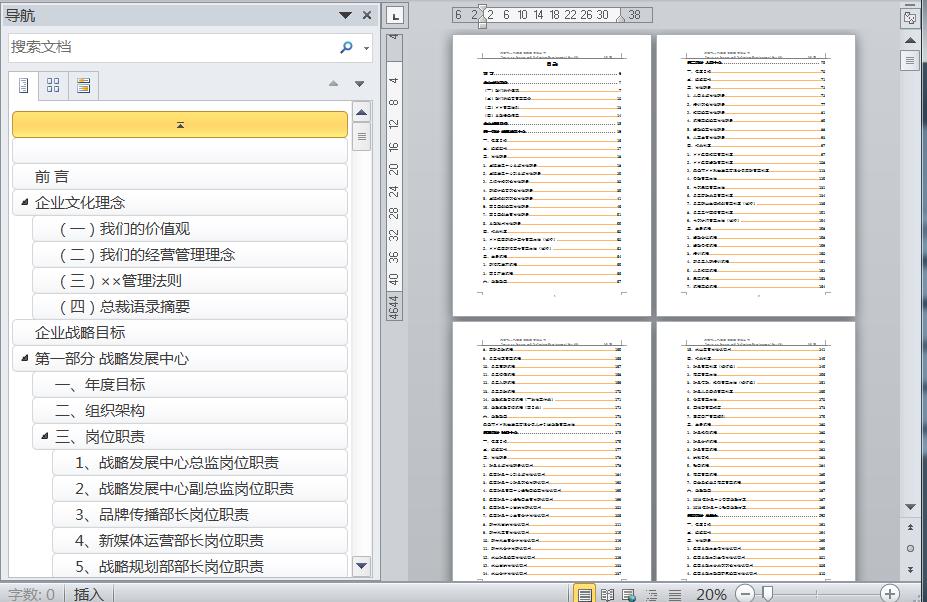
Task: Click the 字数: 0 word count indicator
Action: tap(31, 594)
